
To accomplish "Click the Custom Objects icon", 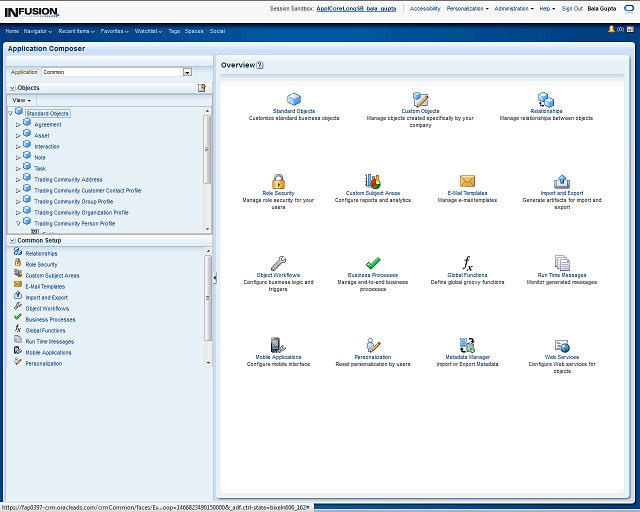I will pos(420,99).
